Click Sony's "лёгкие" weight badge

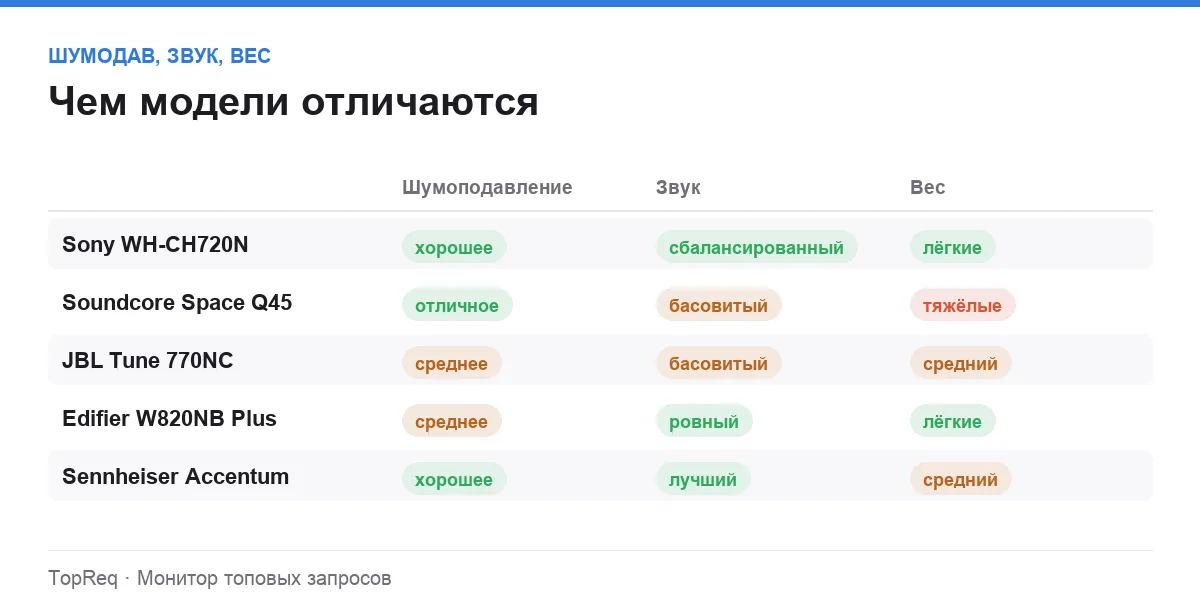coord(952,247)
